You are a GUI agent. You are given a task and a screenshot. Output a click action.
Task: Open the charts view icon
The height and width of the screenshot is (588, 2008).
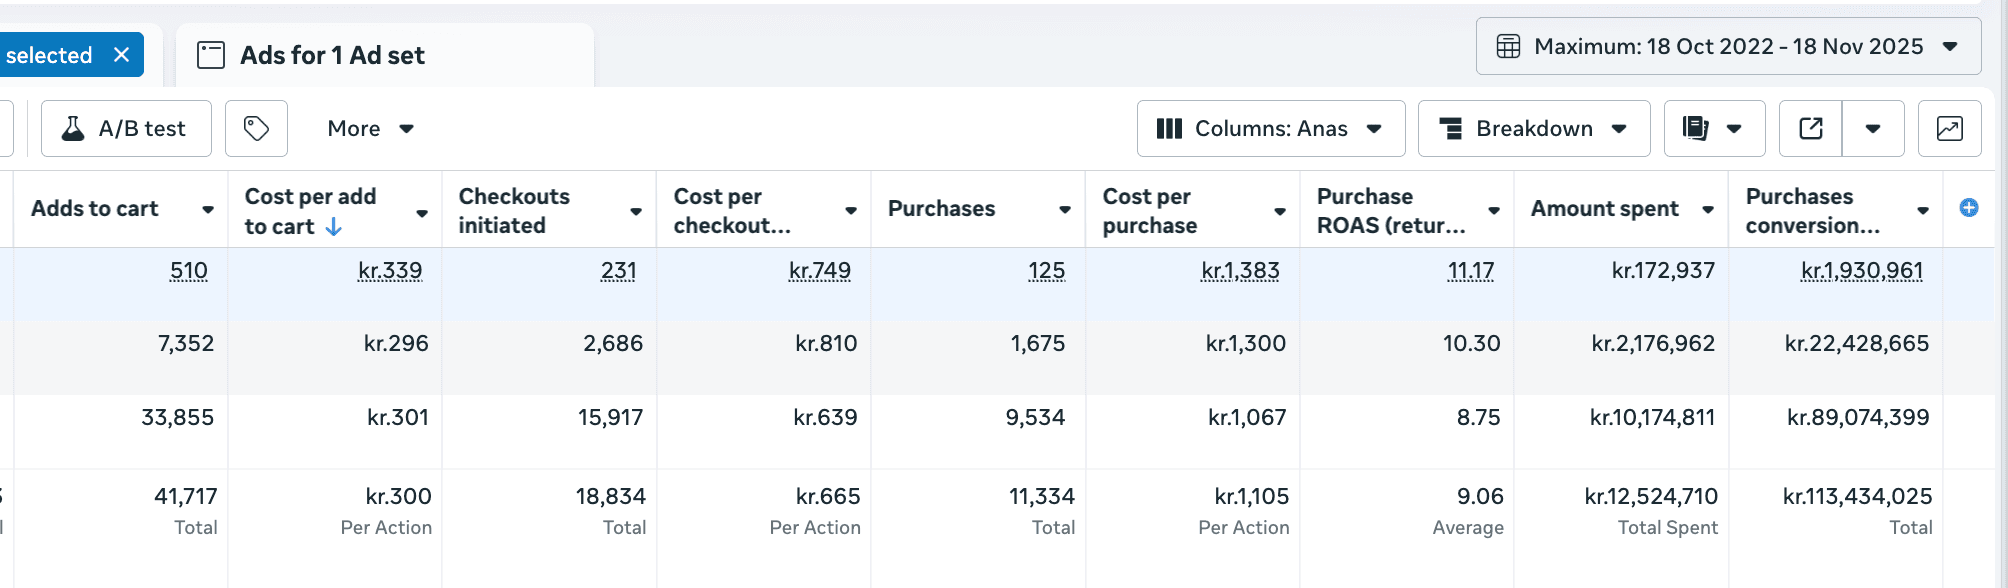point(1949,129)
